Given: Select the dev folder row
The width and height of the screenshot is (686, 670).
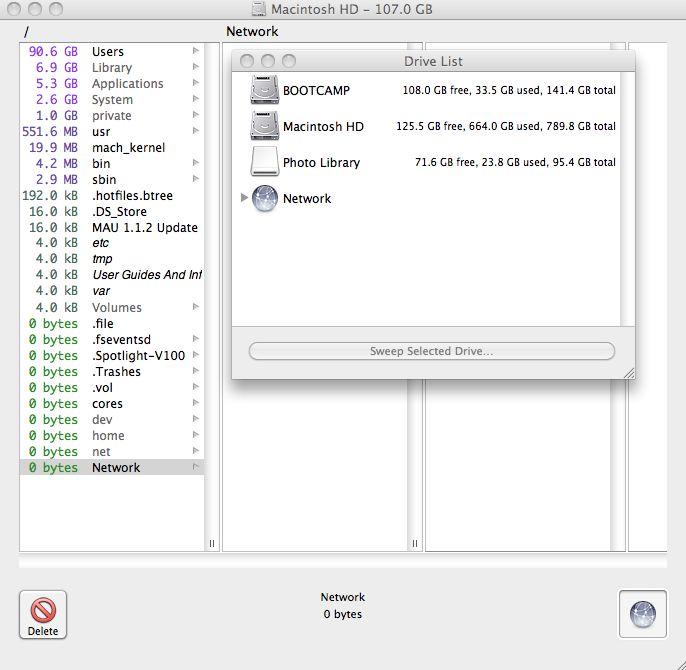Looking at the screenshot, I should click(x=112, y=419).
